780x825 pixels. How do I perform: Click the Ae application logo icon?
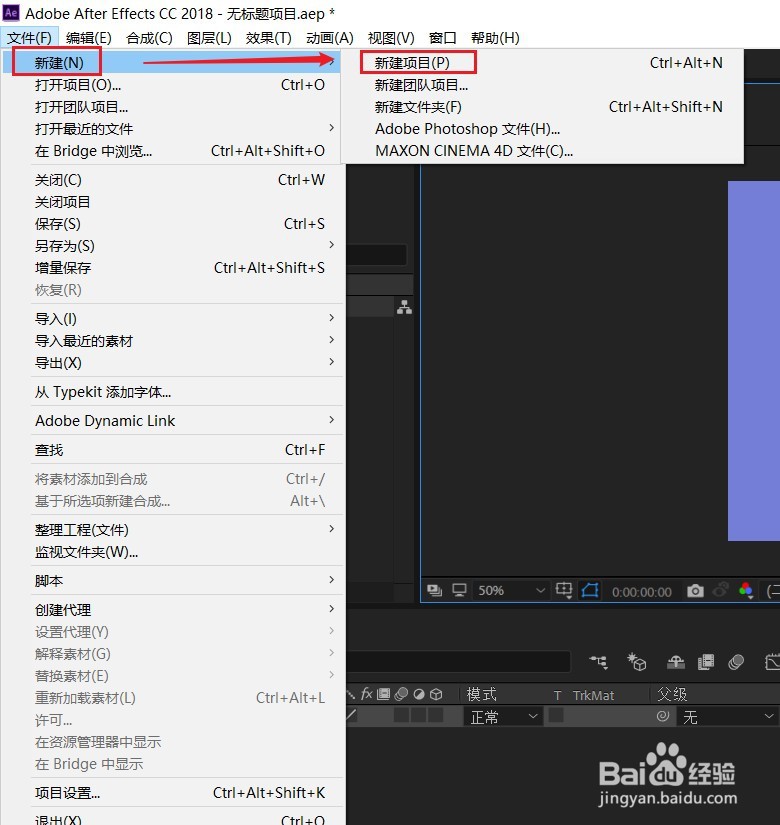pos(11,13)
